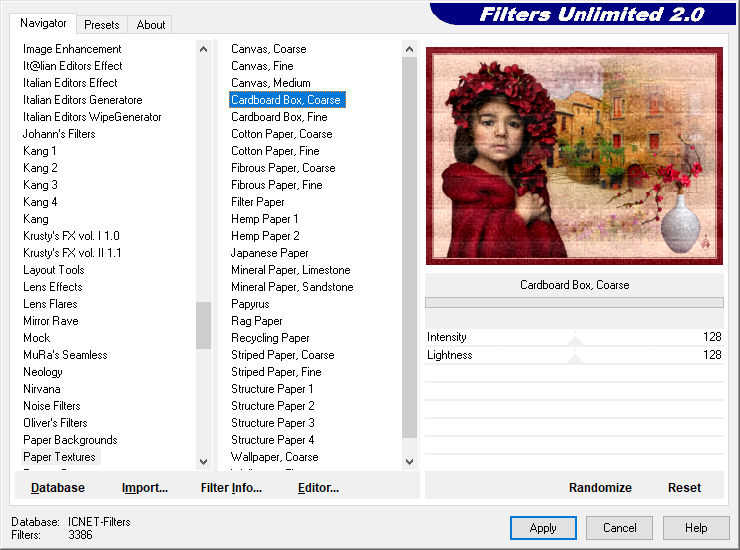Click the category list scrollbar thumb
The height and width of the screenshot is (550, 740).
tap(203, 325)
